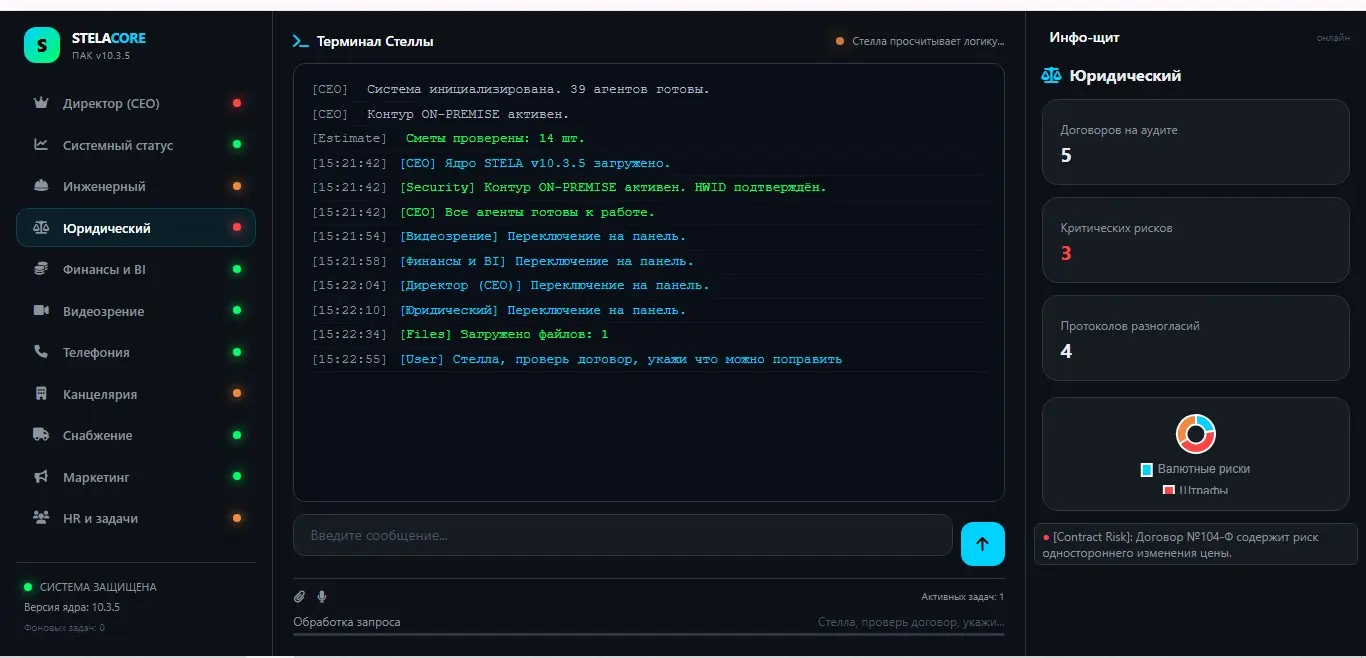This screenshot has height=658, width=1366.
Task: Send the message with the arrow button
Action: (x=982, y=544)
